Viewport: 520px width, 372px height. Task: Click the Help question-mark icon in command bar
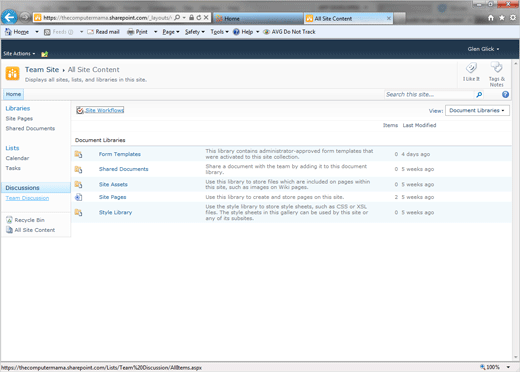point(236,32)
